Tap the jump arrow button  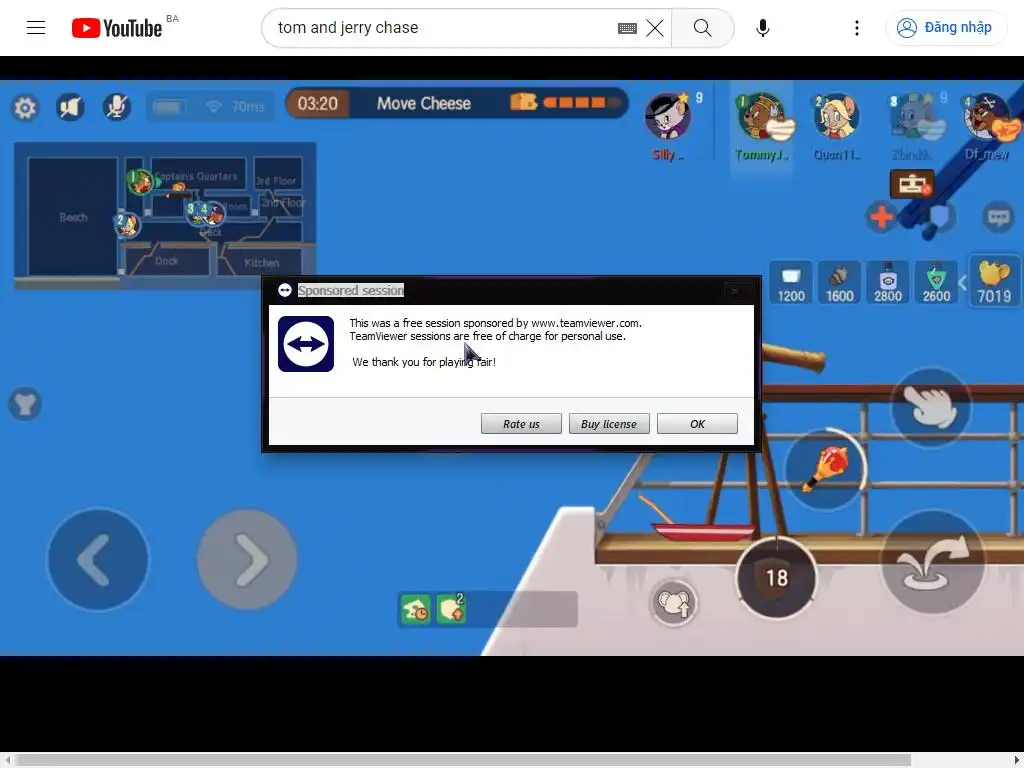tap(933, 562)
